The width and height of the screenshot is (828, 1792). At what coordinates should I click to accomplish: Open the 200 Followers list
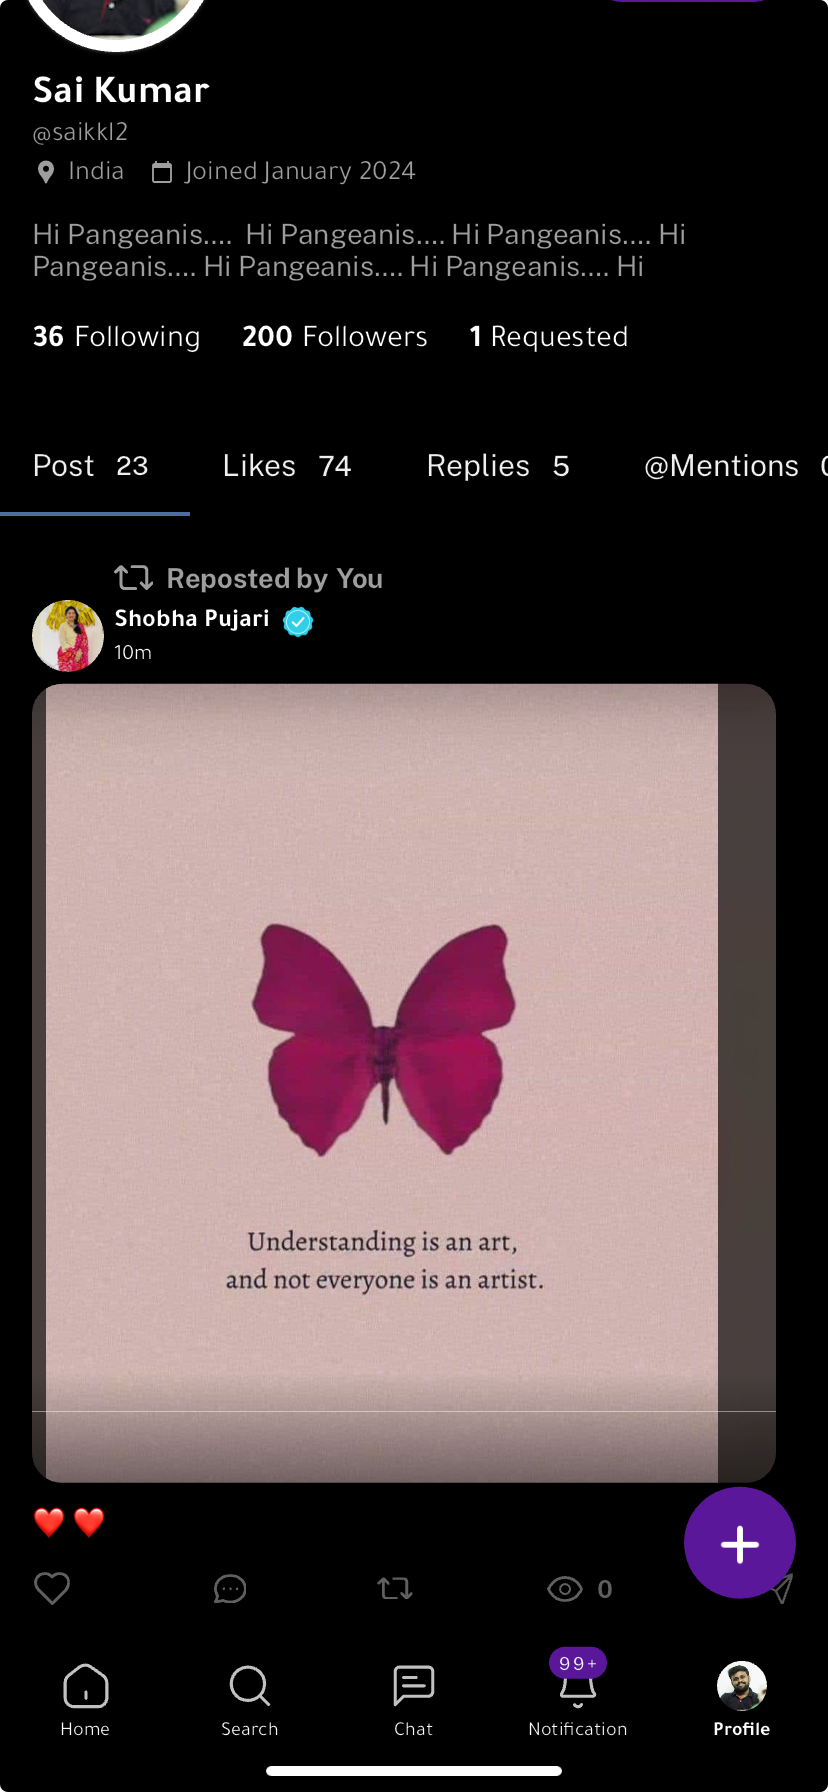pyautogui.click(x=335, y=337)
